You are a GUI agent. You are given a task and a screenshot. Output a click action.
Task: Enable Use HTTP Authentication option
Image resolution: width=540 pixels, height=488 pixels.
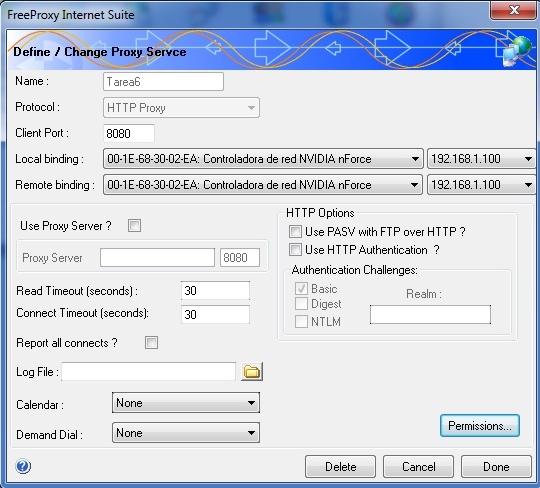(295, 249)
